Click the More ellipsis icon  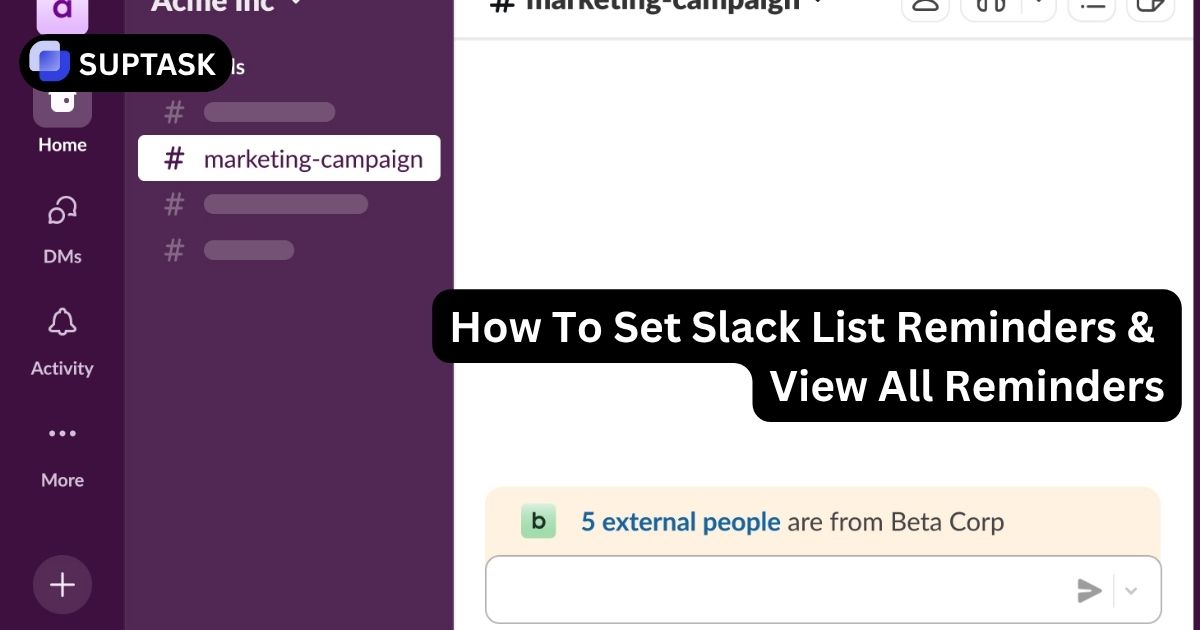click(x=62, y=433)
